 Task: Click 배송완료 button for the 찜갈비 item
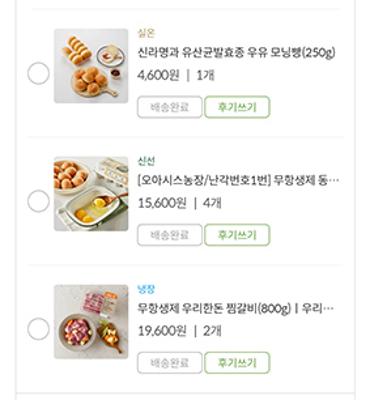(170, 363)
